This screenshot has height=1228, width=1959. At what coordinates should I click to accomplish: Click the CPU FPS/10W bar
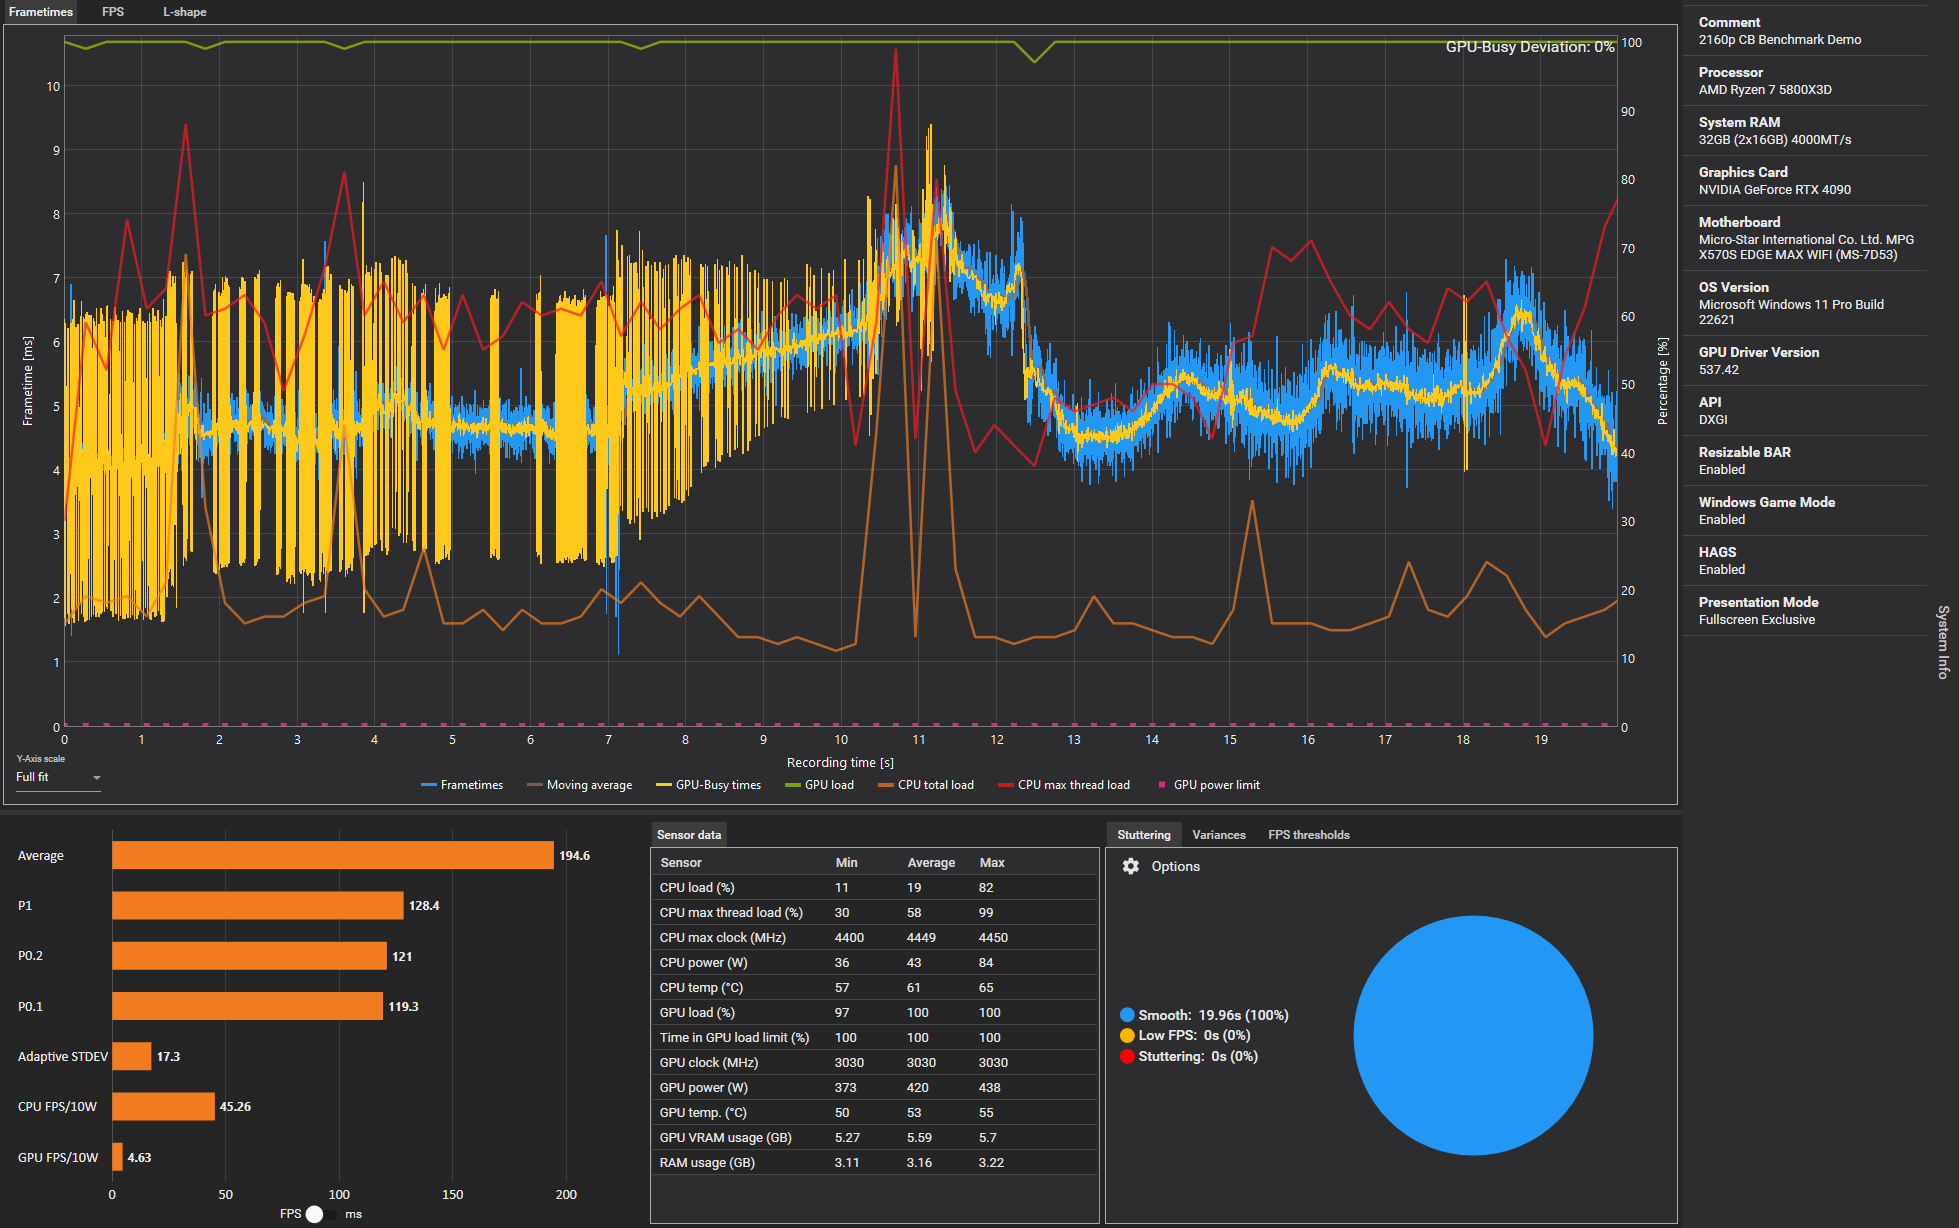[x=163, y=1106]
